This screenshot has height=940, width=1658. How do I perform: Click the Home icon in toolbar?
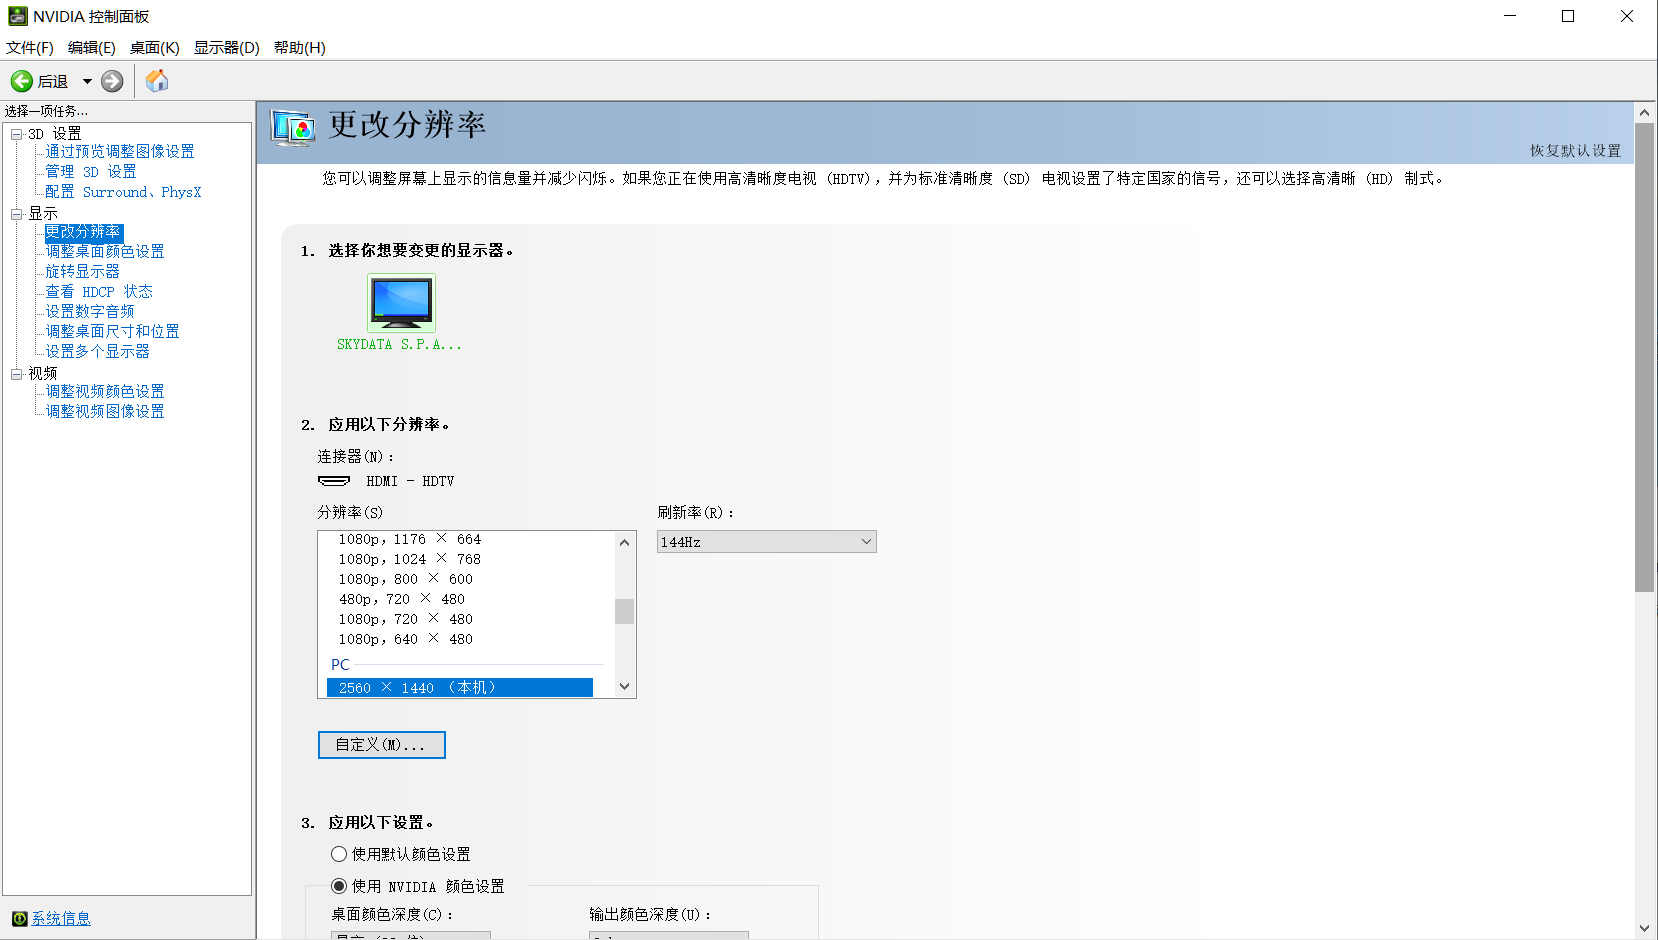pos(157,81)
